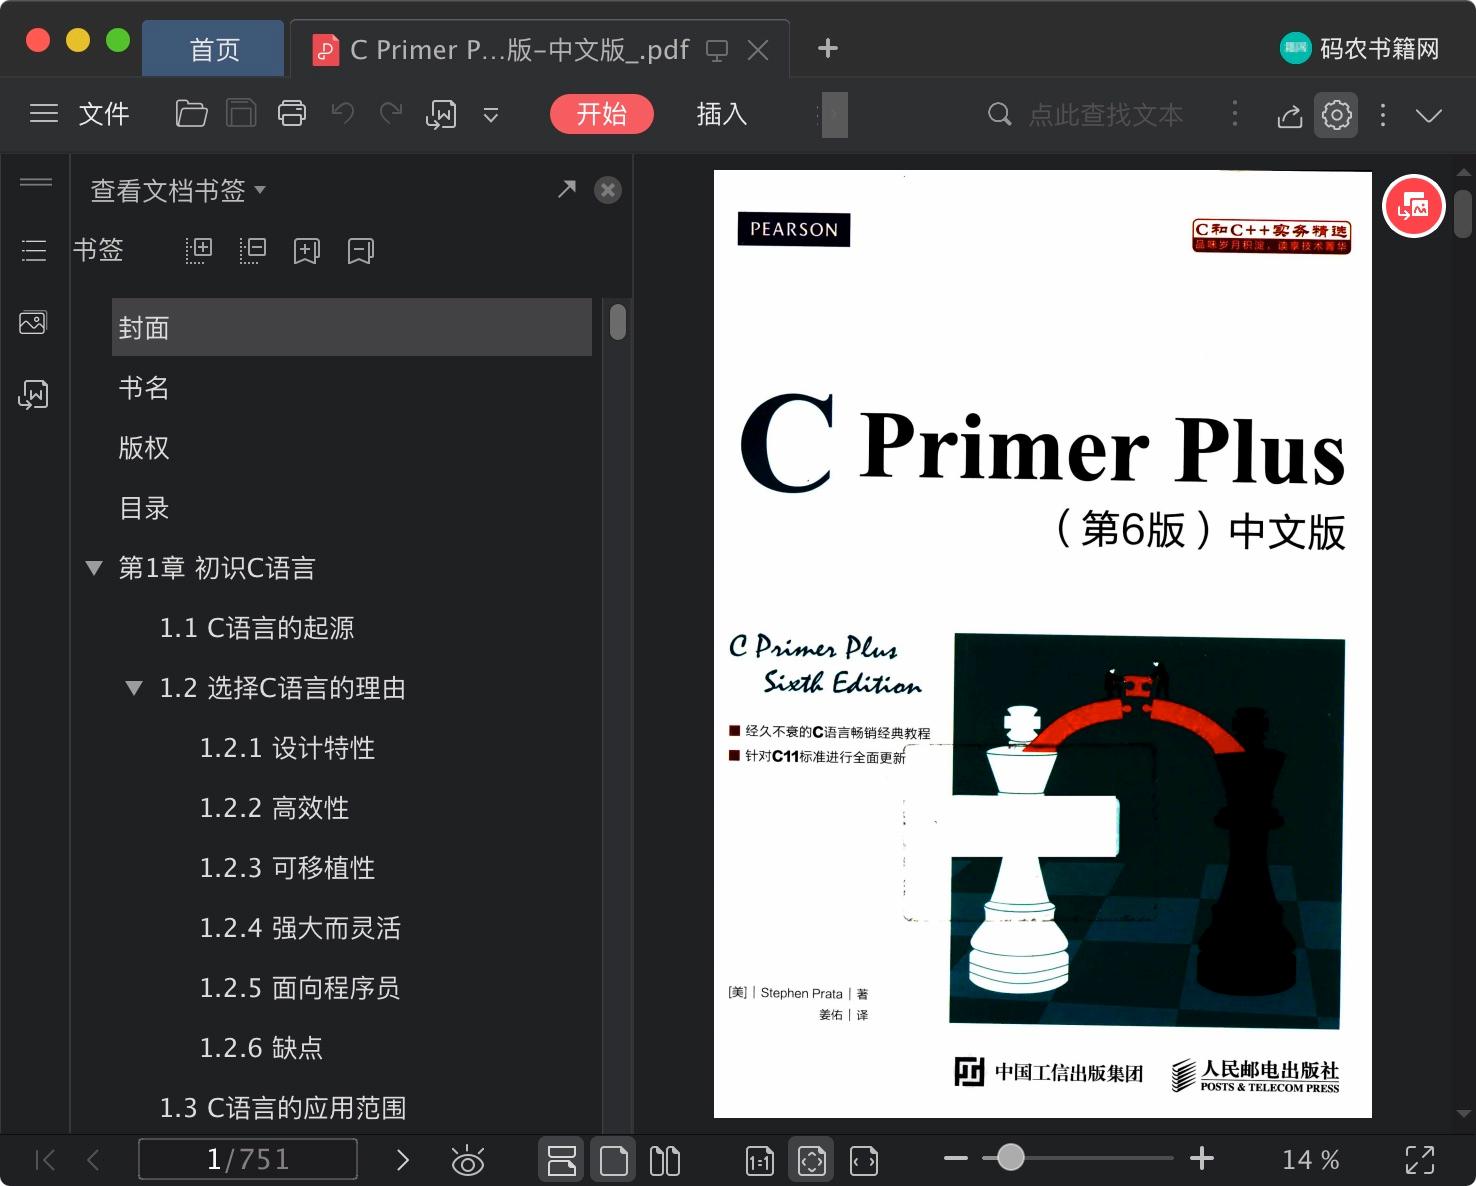Select the 1.2.3 可移植性 bookmark
The image size is (1476, 1186).
(x=287, y=868)
